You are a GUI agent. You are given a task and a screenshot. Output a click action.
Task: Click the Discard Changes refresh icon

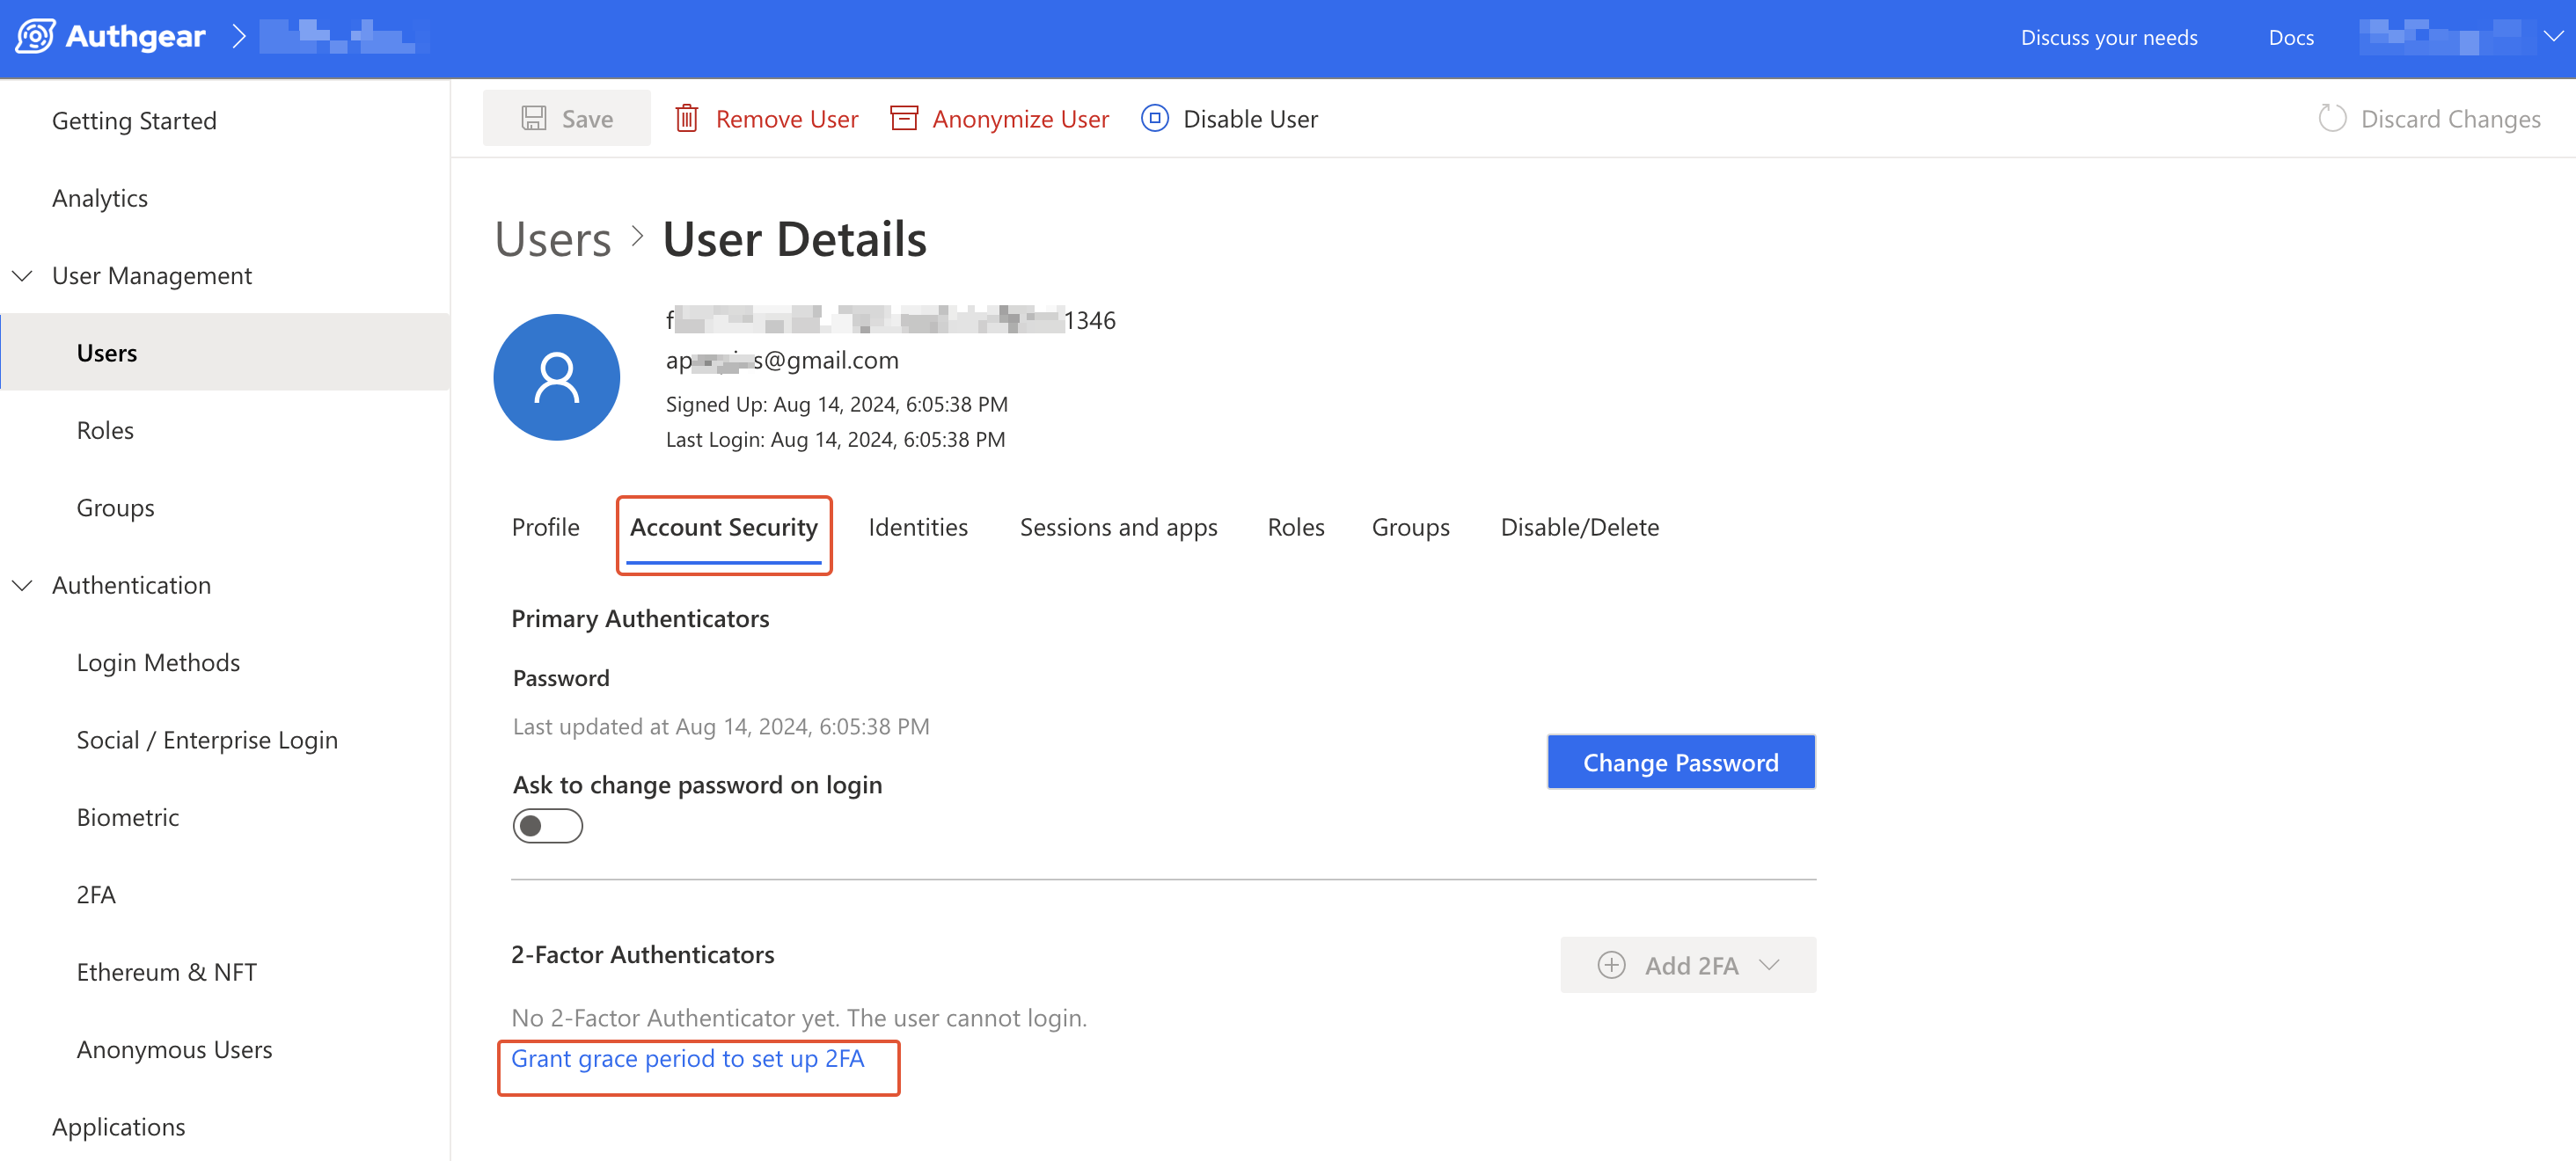[x=2332, y=118]
